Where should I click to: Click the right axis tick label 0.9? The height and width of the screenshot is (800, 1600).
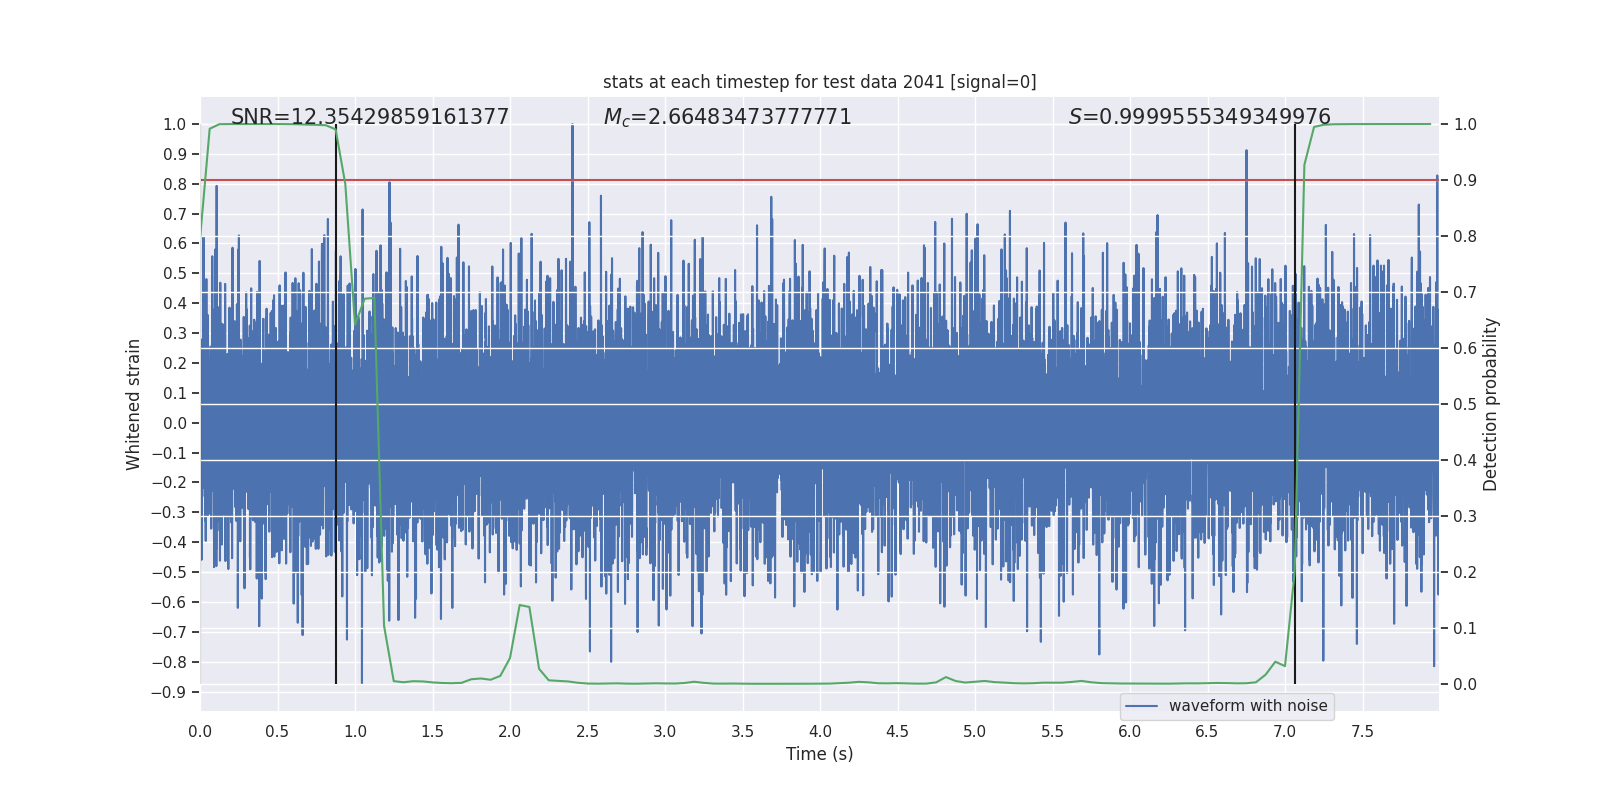pos(1465,181)
